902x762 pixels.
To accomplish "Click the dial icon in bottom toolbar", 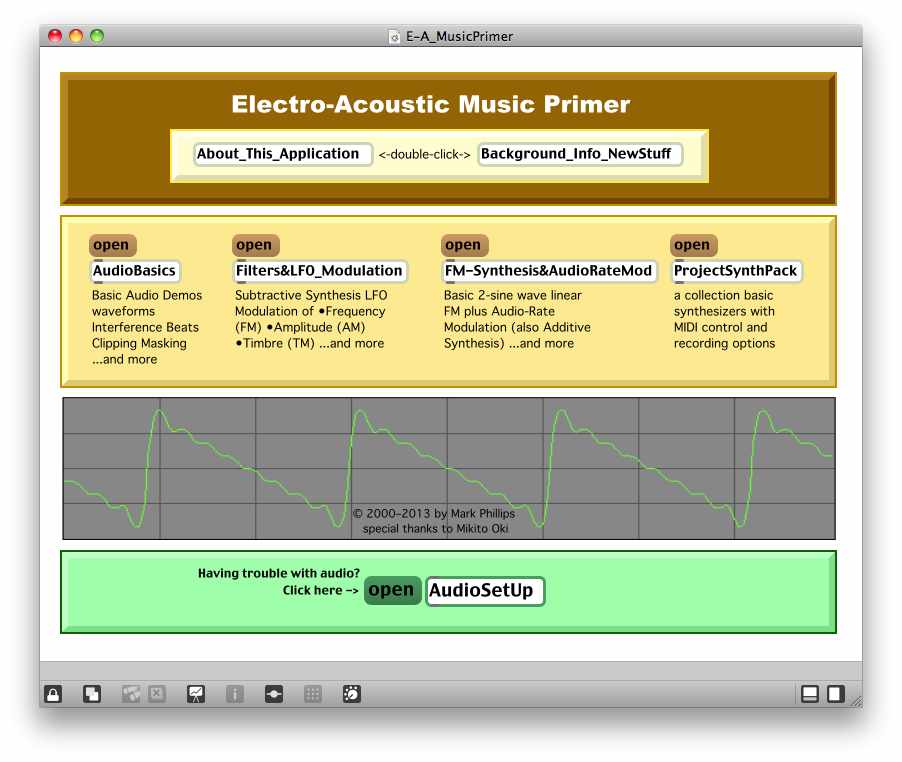I will click(x=351, y=694).
